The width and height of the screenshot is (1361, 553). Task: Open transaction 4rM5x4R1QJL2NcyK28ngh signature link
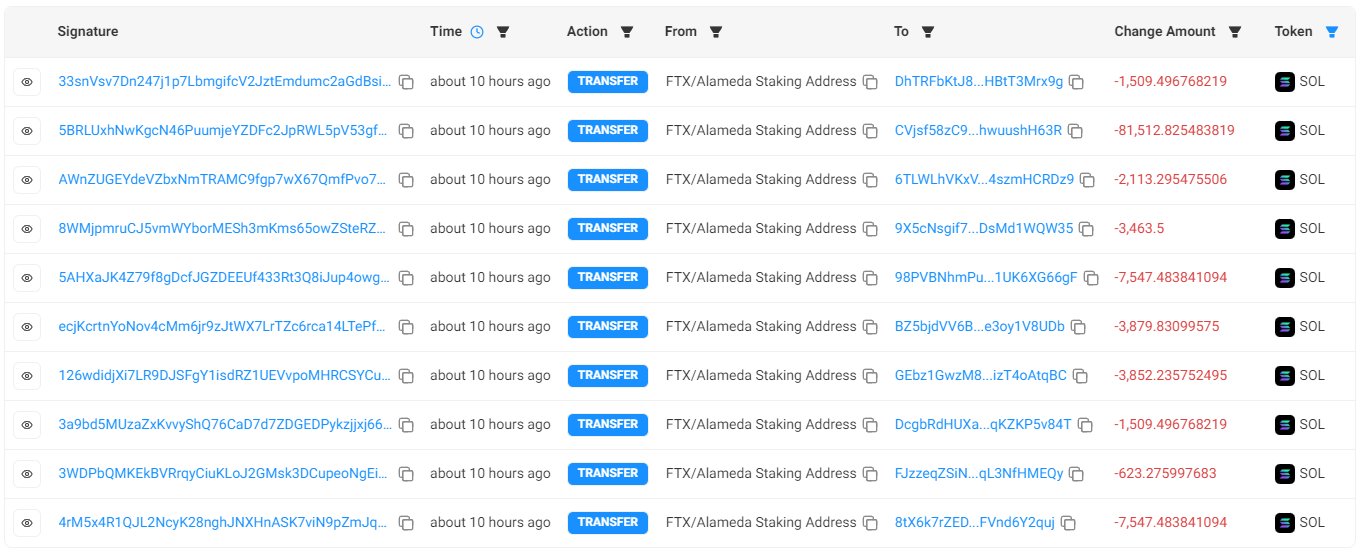tap(225, 523)
